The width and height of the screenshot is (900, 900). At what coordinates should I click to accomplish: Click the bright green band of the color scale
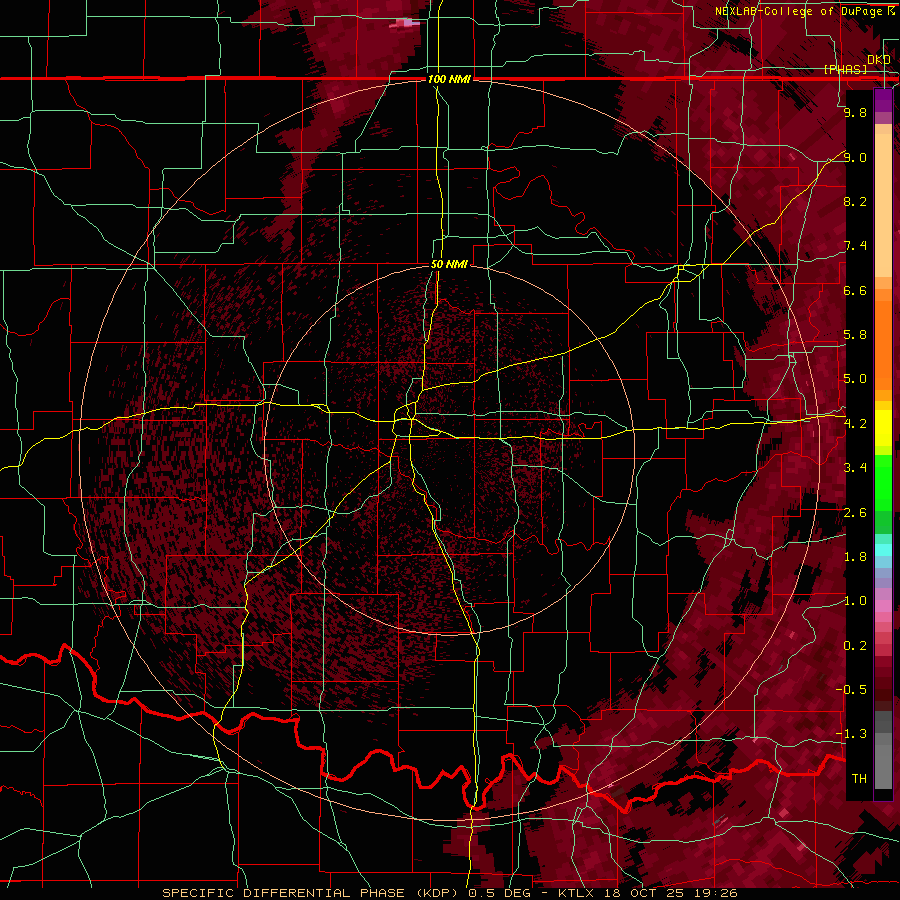tap(883, 481)
